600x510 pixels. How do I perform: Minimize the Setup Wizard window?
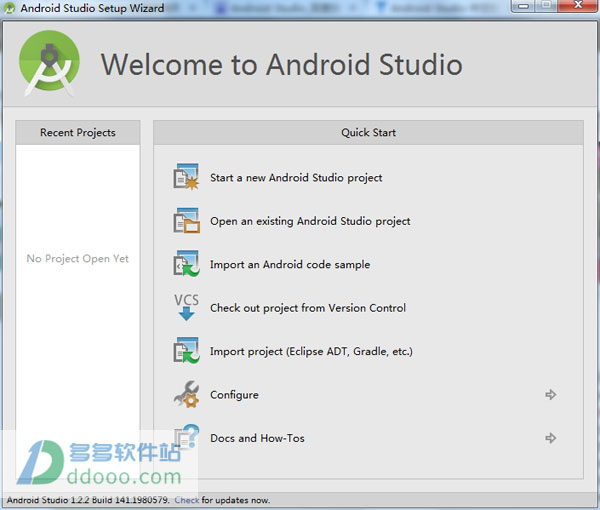click(x=523, y=5)
